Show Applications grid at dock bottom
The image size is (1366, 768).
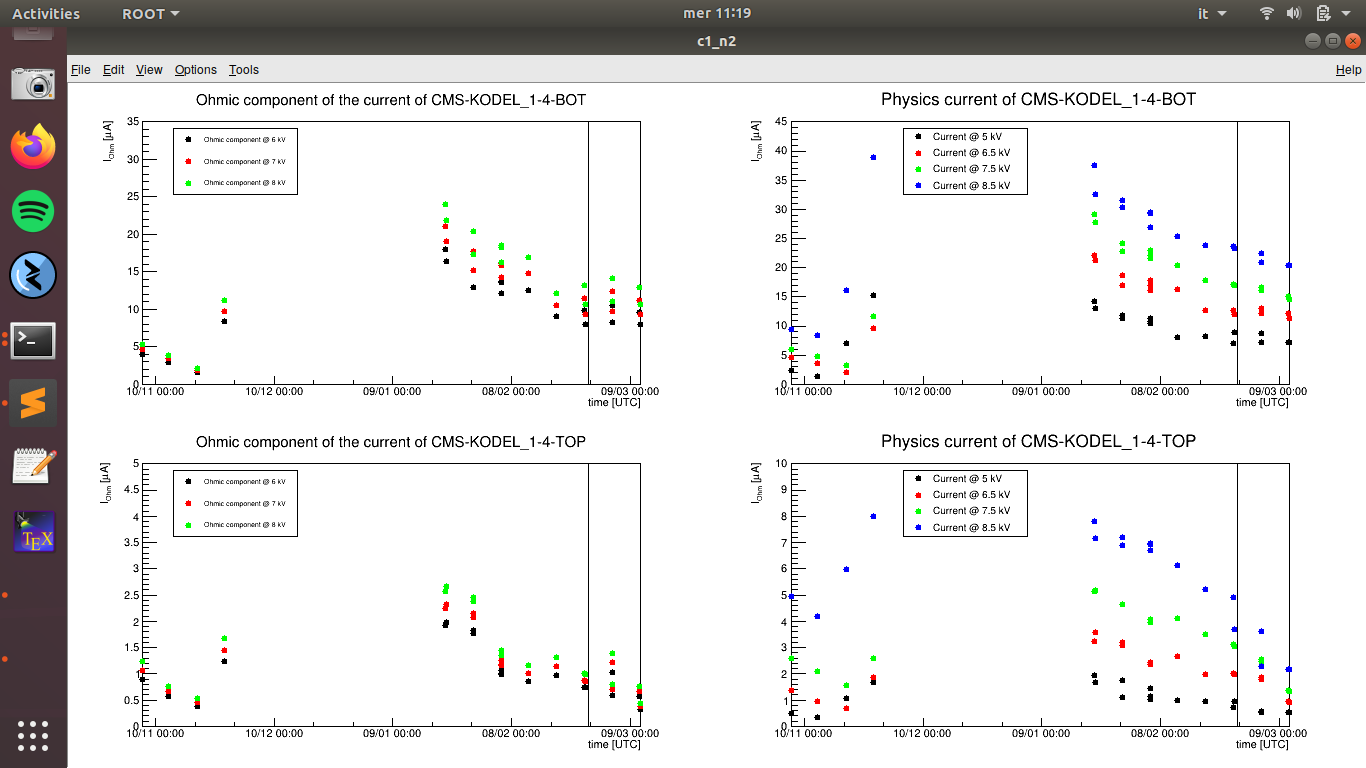(33, 735)
